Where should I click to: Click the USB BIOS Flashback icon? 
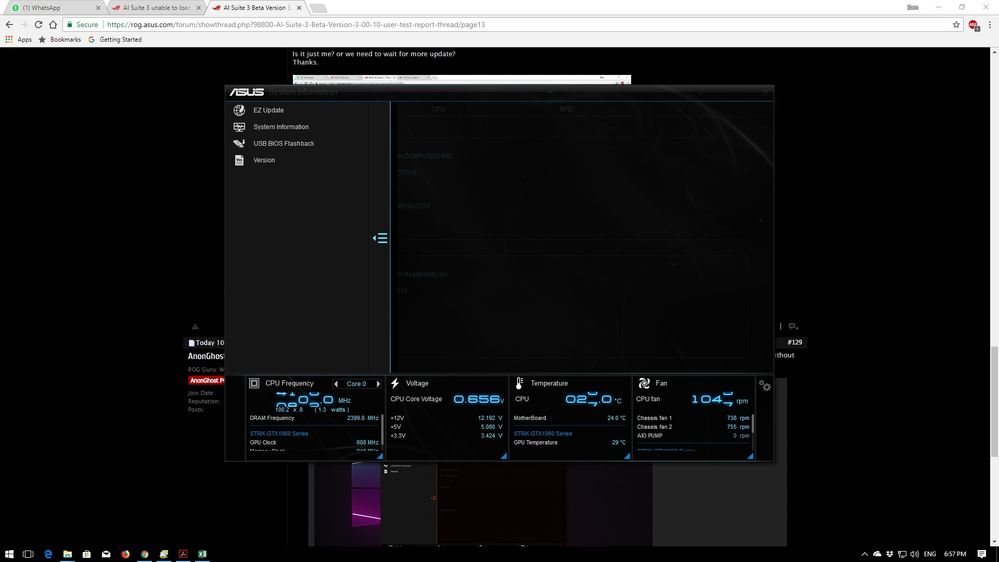239,143
